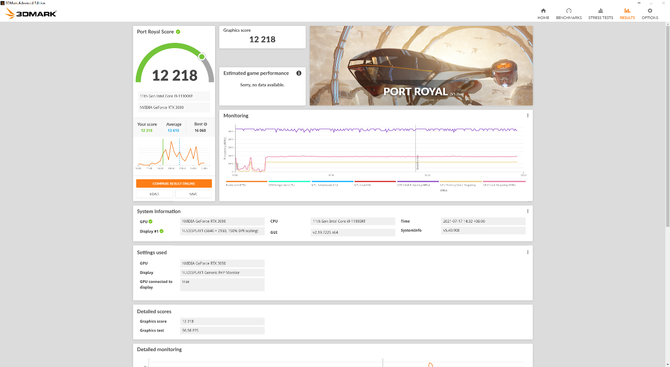Open the System information three-dot menu
The image size is (670, 367).
(x=527, y=211)
